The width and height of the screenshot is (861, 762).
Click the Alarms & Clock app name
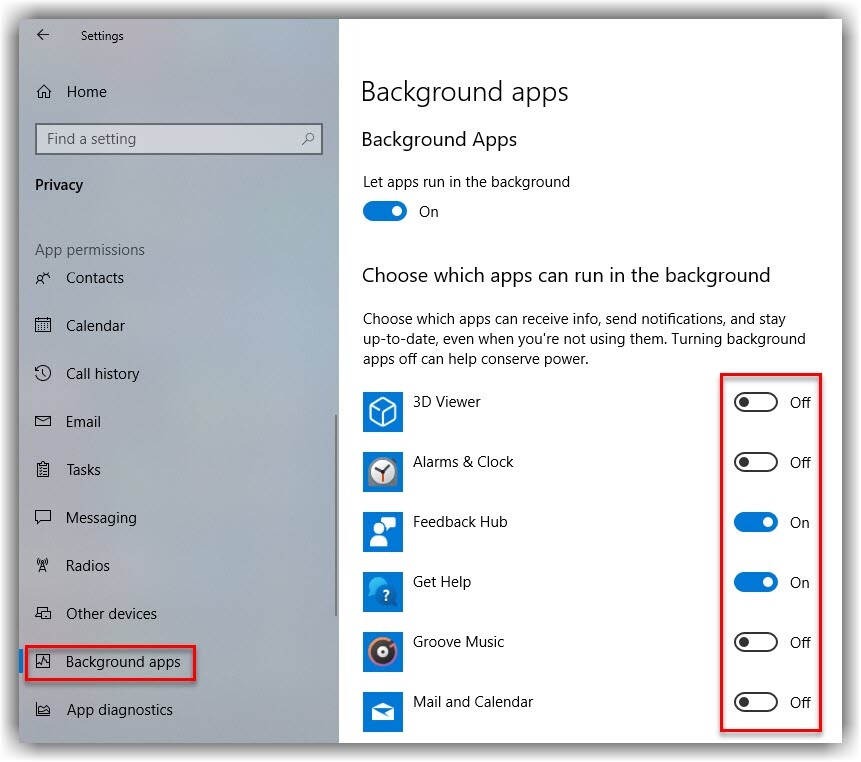[x=463, y=462]
